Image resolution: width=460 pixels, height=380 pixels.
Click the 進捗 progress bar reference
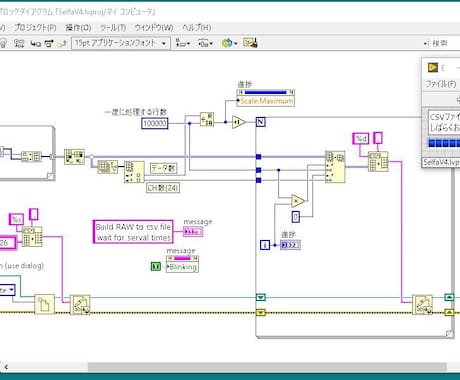click(x=266, y=92)
